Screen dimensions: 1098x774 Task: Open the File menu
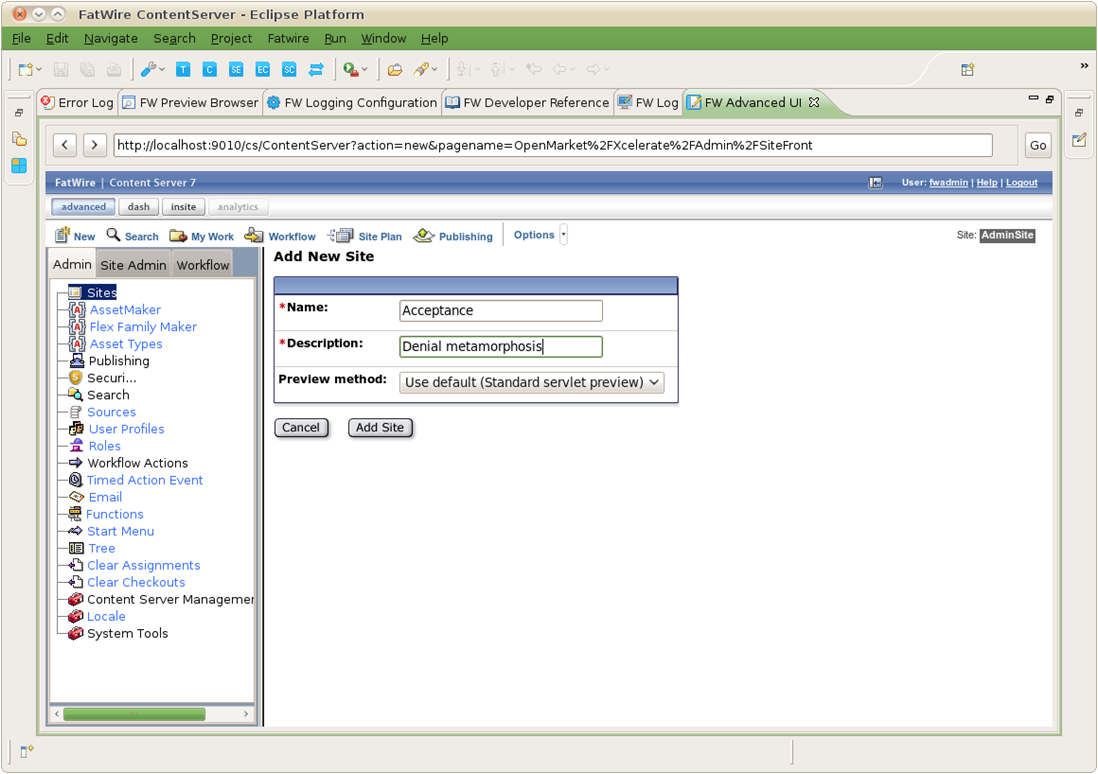(21, 39)
